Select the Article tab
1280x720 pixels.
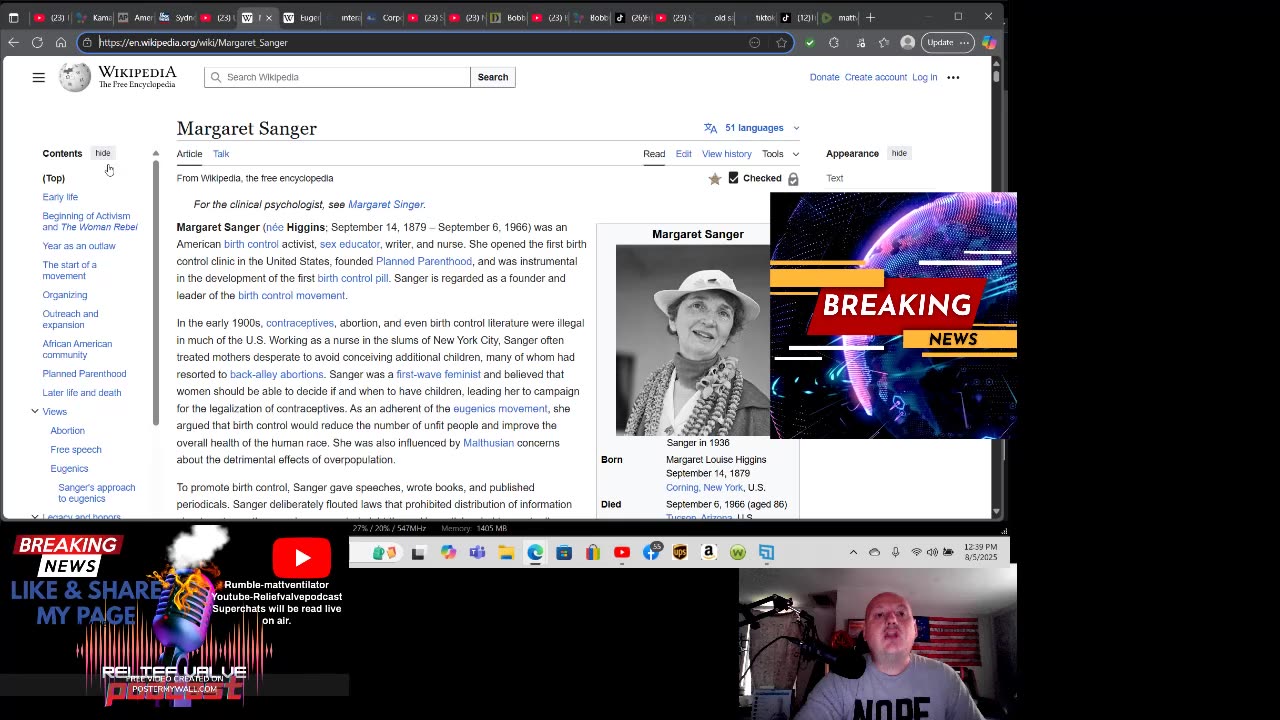click(x=189, y=154)
